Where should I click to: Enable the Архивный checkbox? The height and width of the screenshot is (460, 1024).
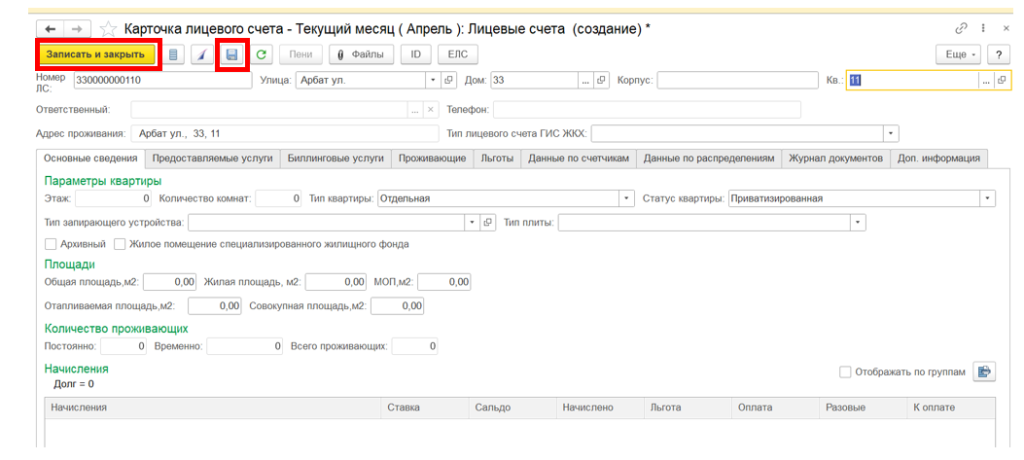51,244
